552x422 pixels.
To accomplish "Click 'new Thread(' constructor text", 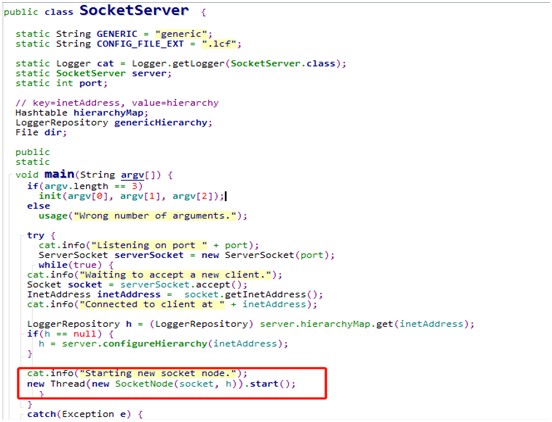I will (x=59, y=384).
